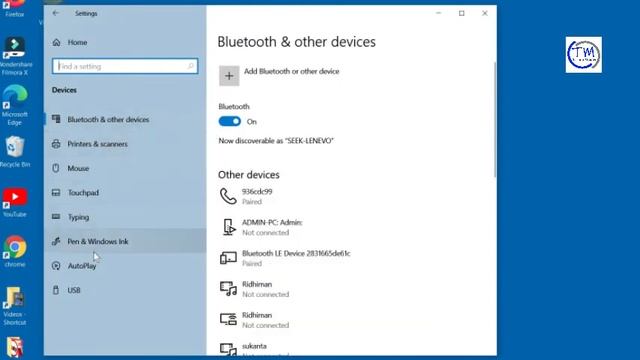Maximize the Settings window
The width and height of the screenshot is (640, 360).
pos(462,13)
